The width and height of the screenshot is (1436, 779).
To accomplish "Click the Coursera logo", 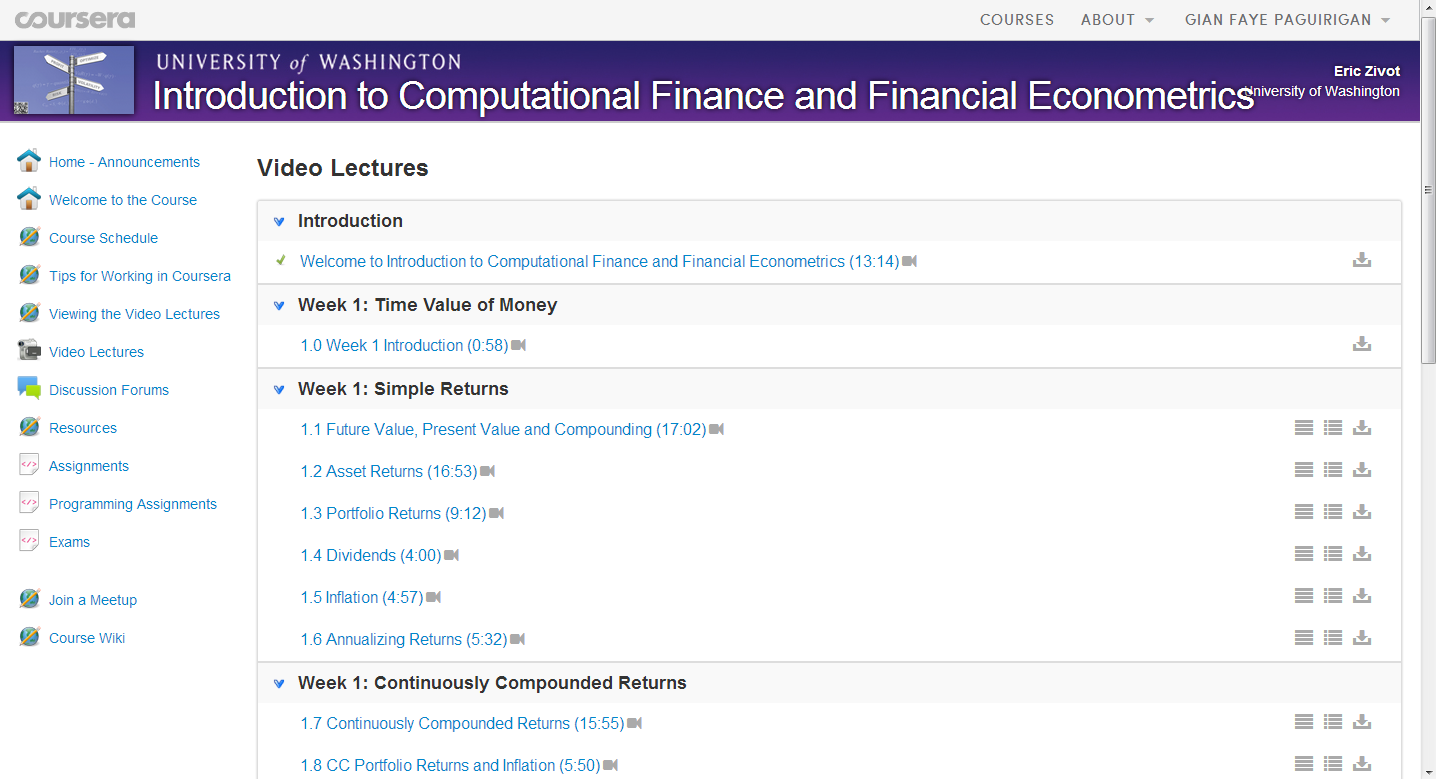I will tap(75, 18).
